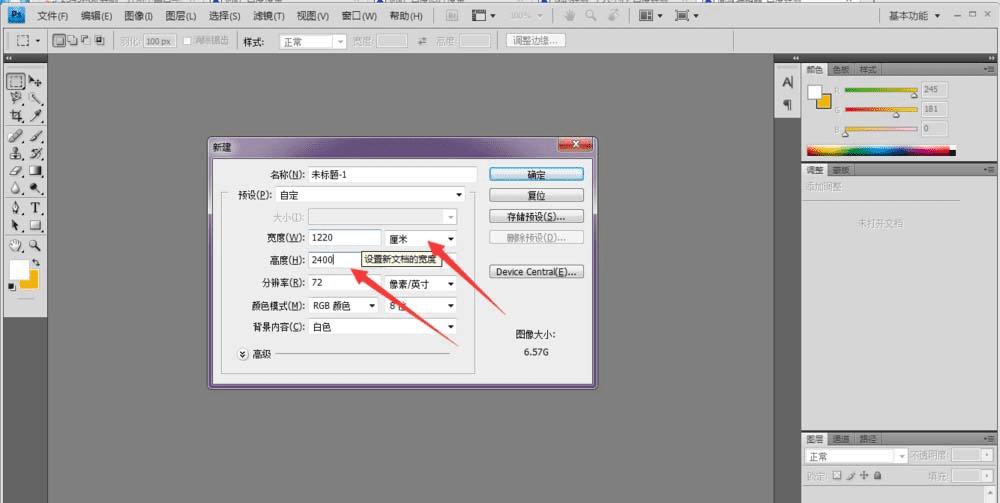The image size is (1000, 503).
Task: Open the Layers blend mode dropdown 正常
Action: (x=856, y=456)
